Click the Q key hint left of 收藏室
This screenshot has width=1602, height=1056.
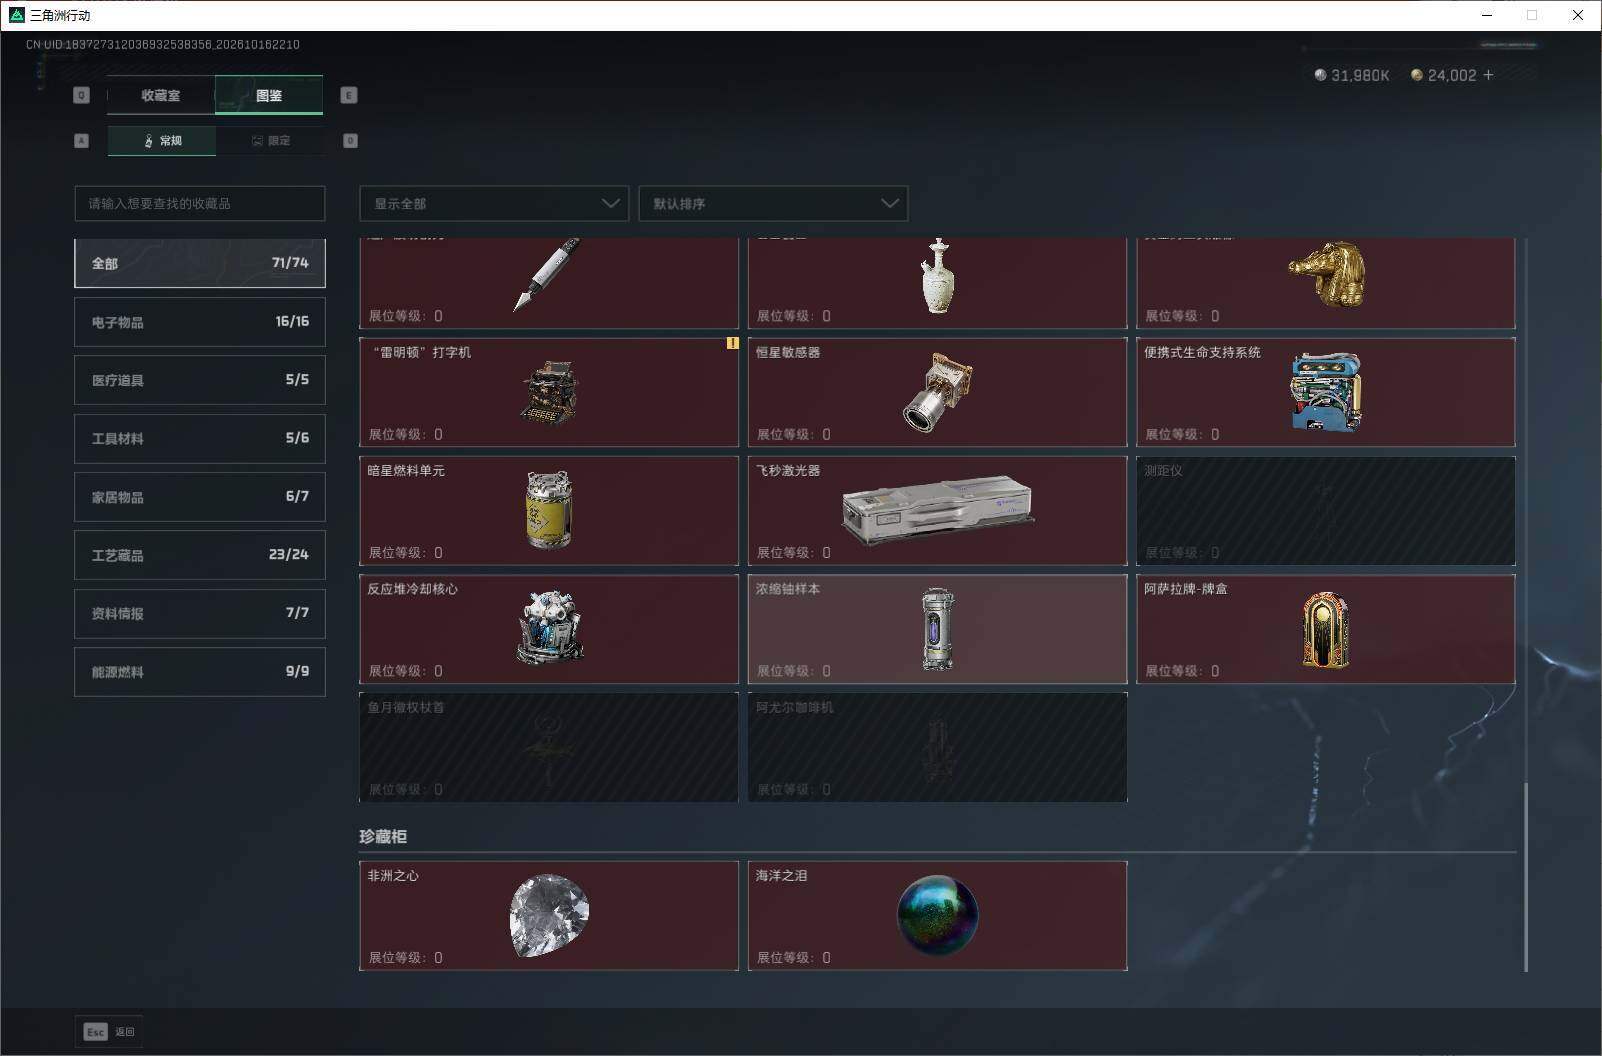82,95
